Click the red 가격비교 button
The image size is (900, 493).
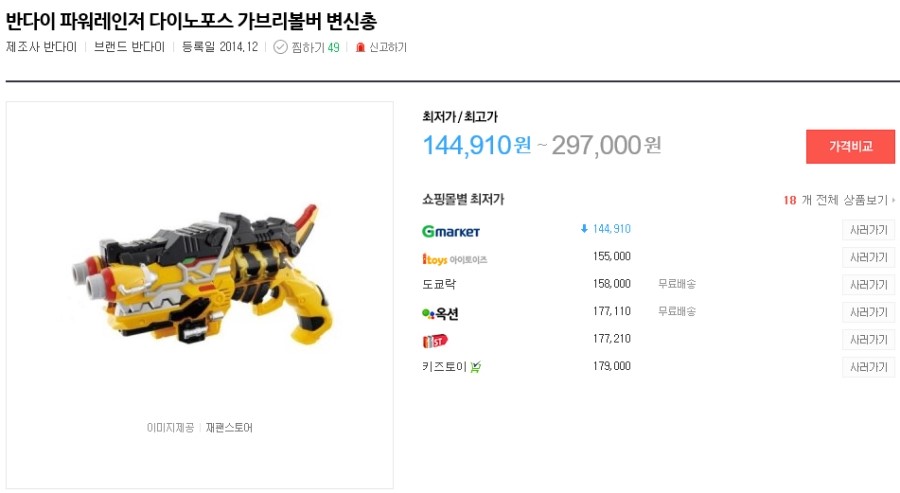pos(850,146)
